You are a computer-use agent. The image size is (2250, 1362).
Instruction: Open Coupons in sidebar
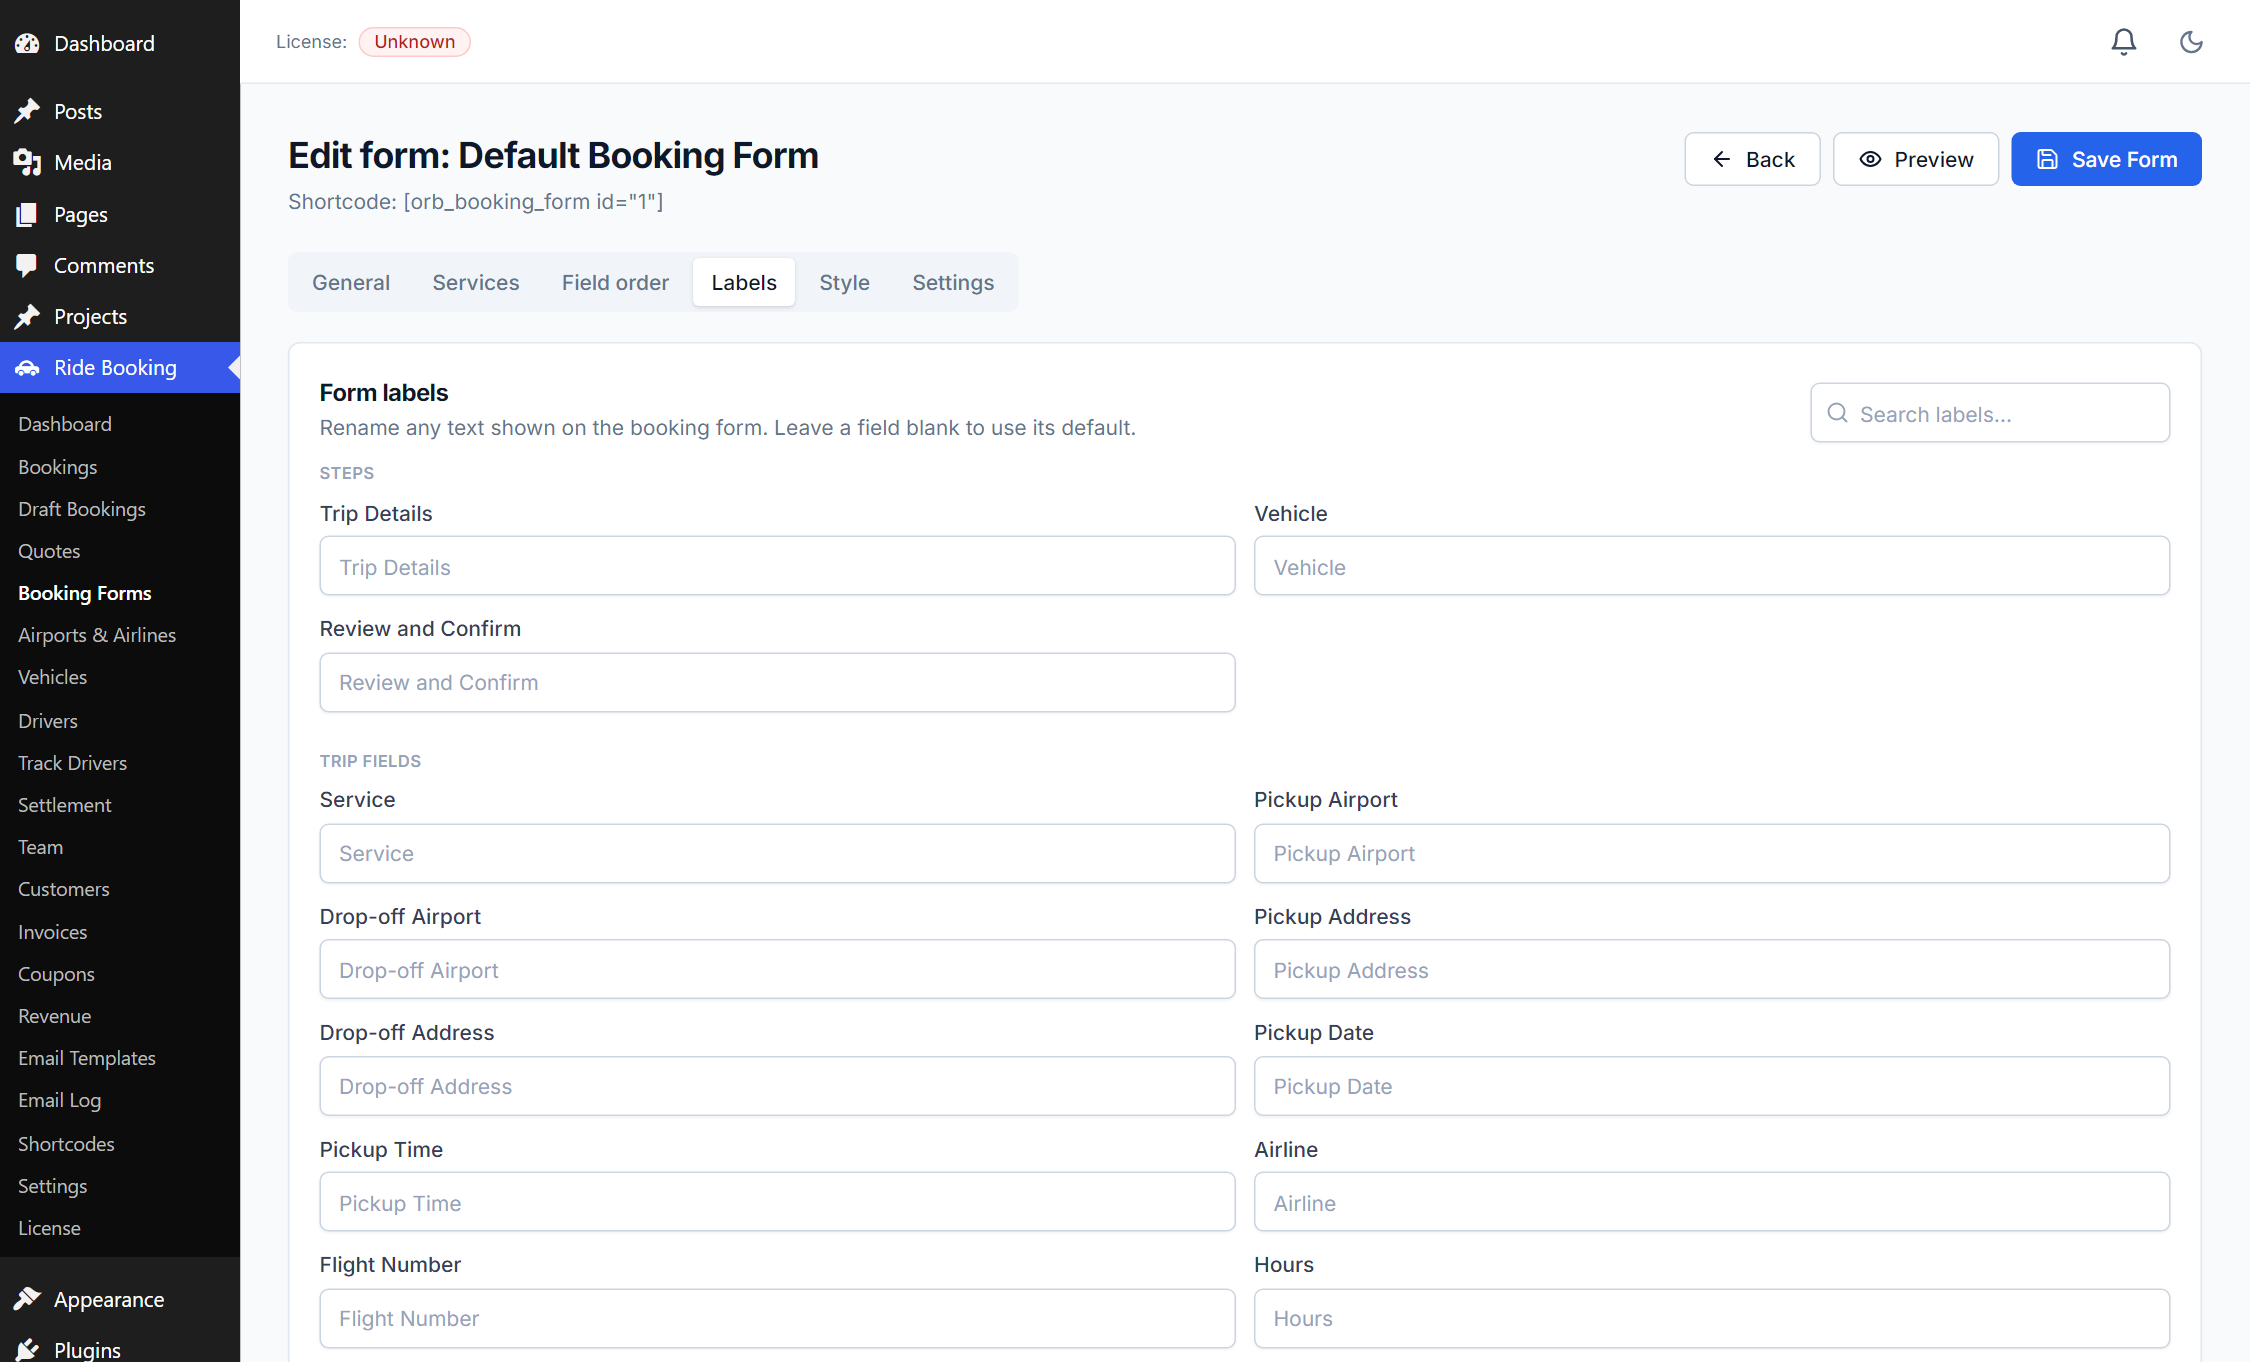point(57,974)
